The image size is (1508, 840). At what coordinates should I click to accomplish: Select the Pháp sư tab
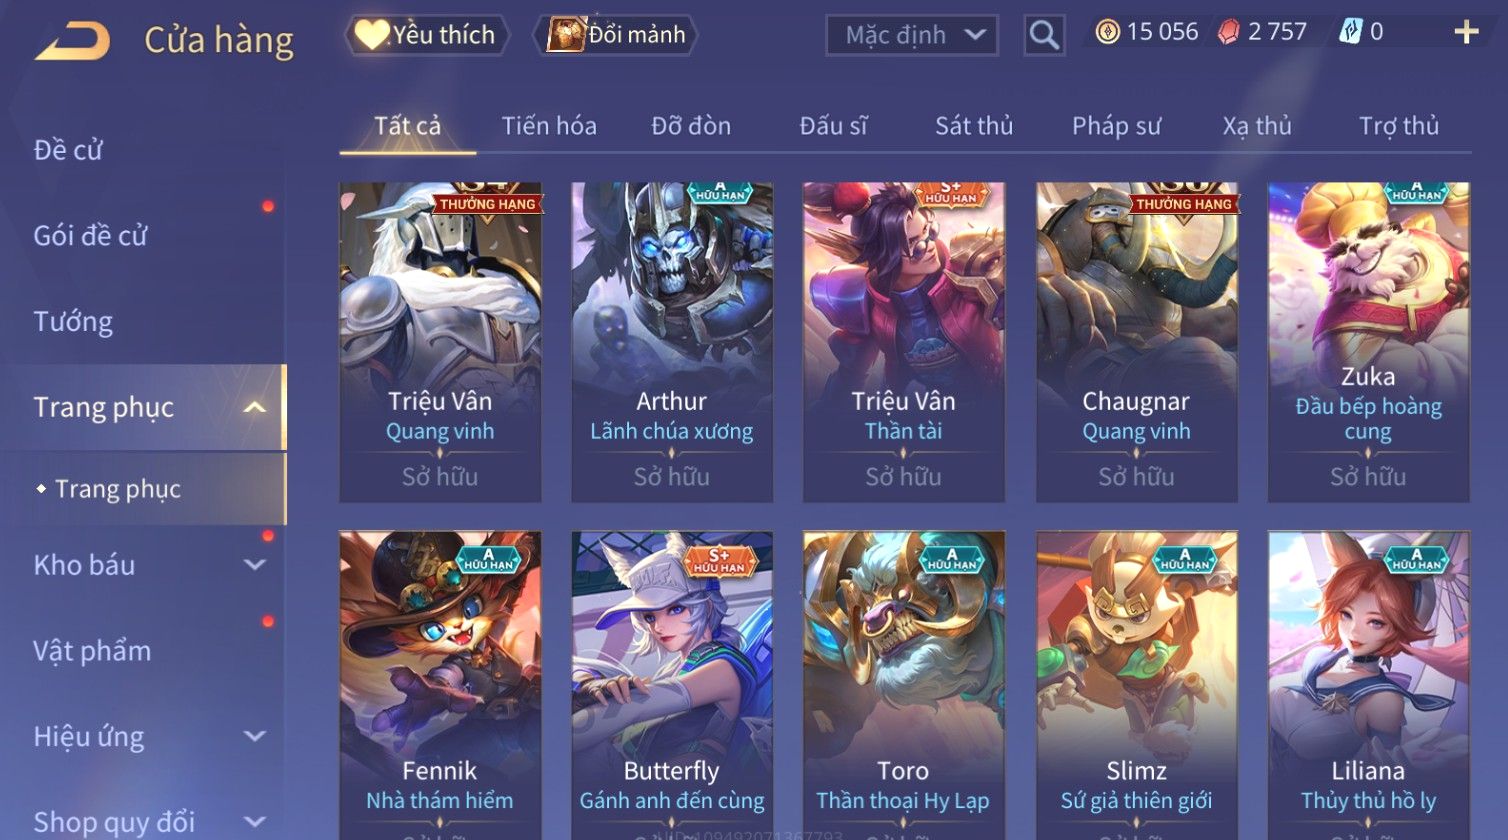[x=1116, y=126]
